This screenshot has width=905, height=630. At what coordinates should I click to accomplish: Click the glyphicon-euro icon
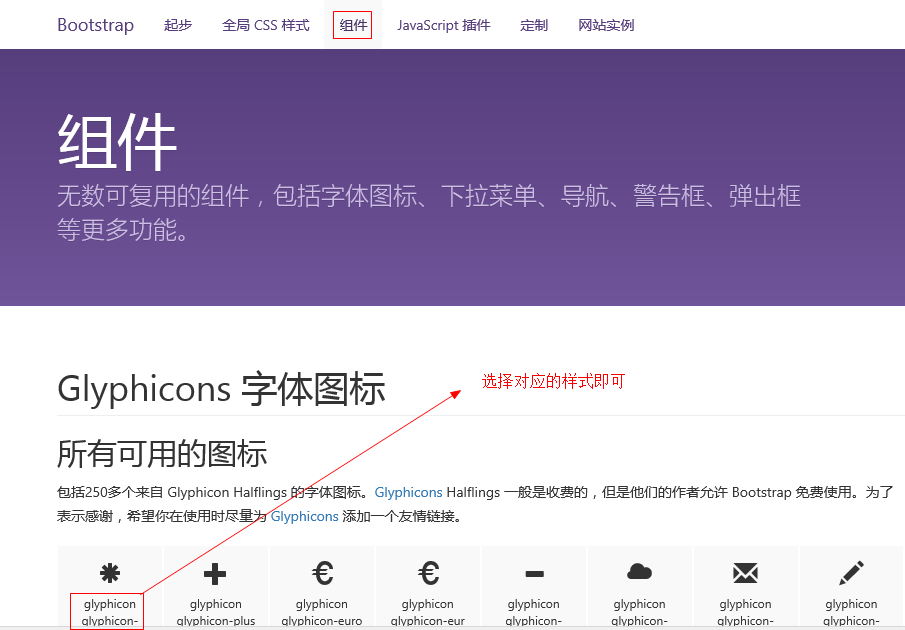point(322,573)
